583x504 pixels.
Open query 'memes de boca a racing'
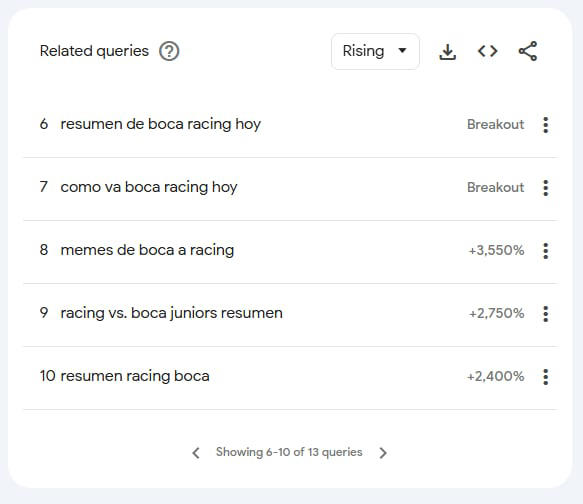coord(147,250)
